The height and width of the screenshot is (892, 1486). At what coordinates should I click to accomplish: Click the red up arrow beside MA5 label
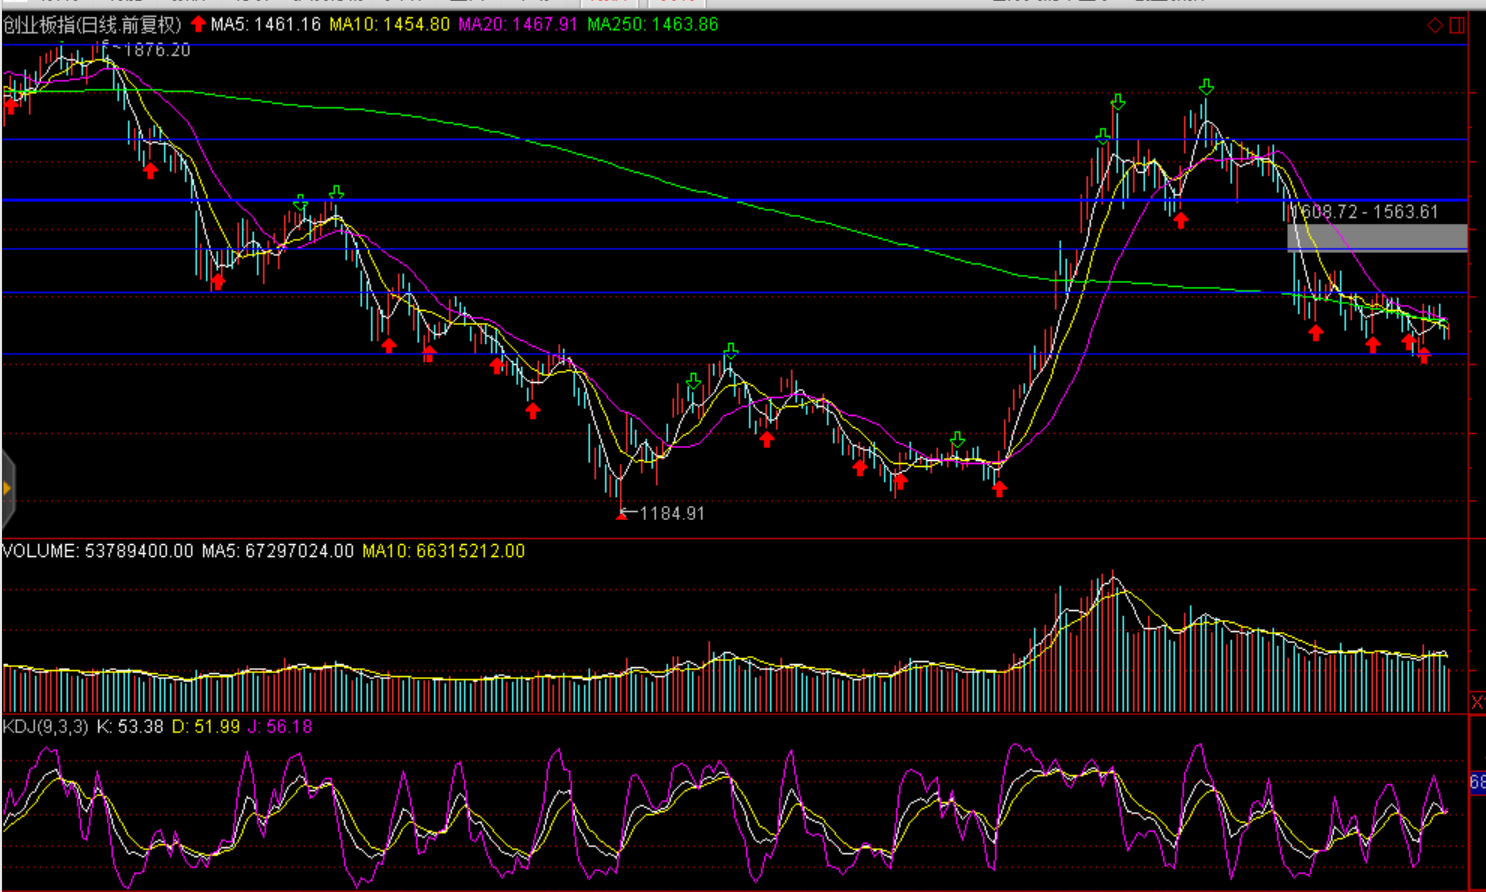[x=198, y=24]
